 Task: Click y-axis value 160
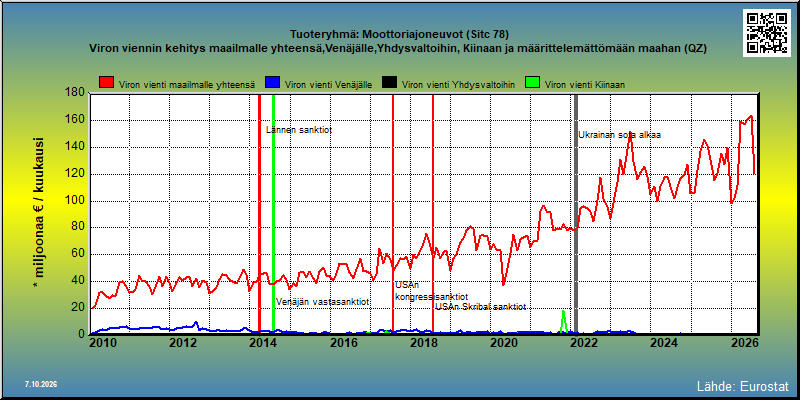pos(76,120)
